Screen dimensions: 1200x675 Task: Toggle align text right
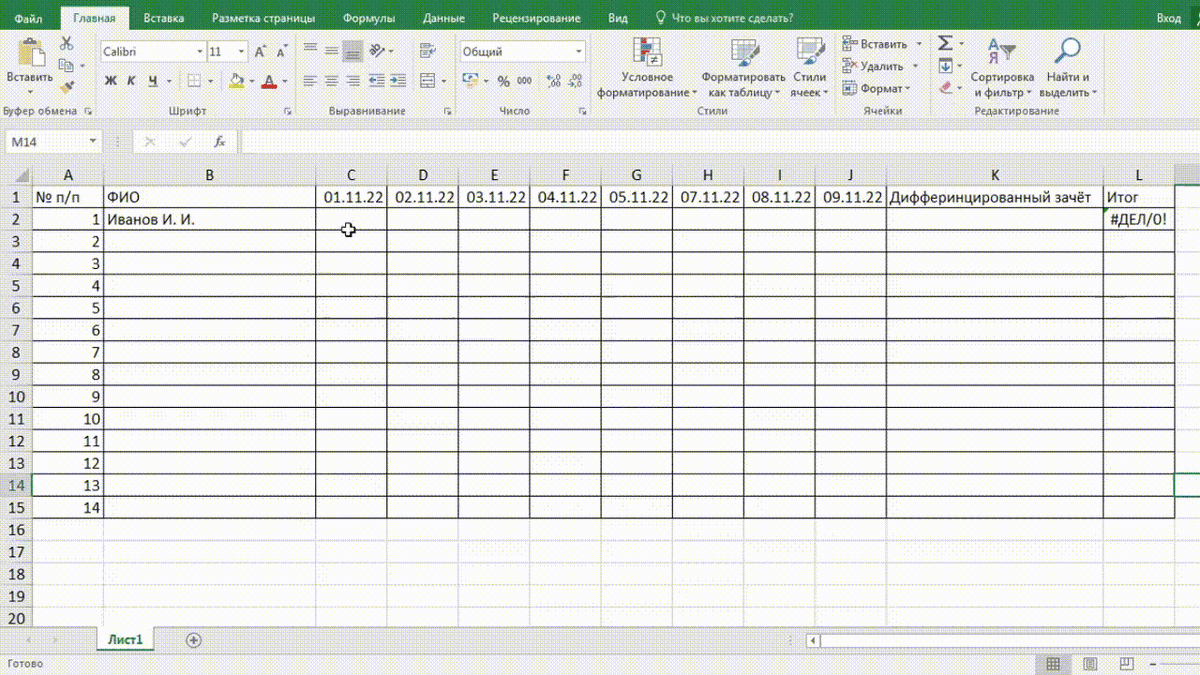pos(352,81)
